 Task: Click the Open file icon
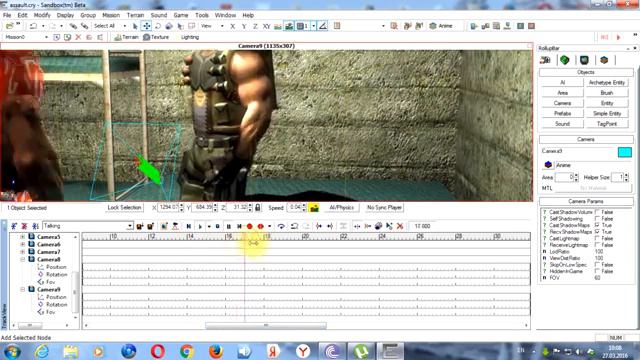coord(9,26)
